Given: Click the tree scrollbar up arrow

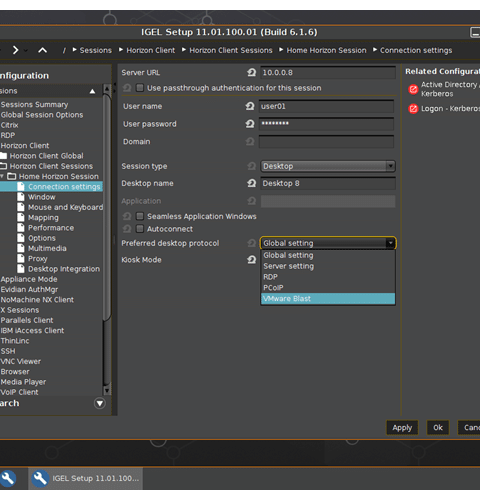Looking at the screenshot, I should click(x=107, y=89).
